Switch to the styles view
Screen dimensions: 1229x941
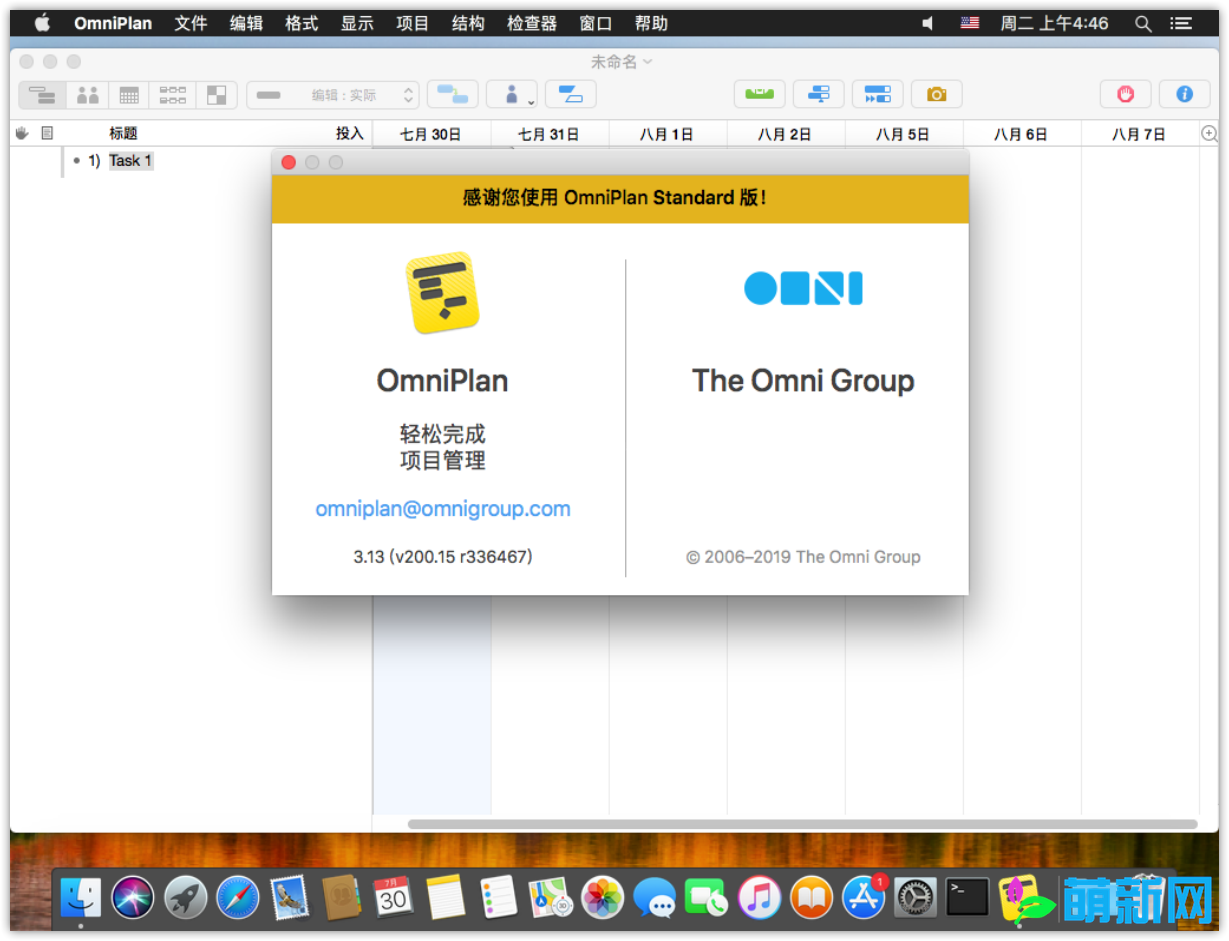point(216,95)
